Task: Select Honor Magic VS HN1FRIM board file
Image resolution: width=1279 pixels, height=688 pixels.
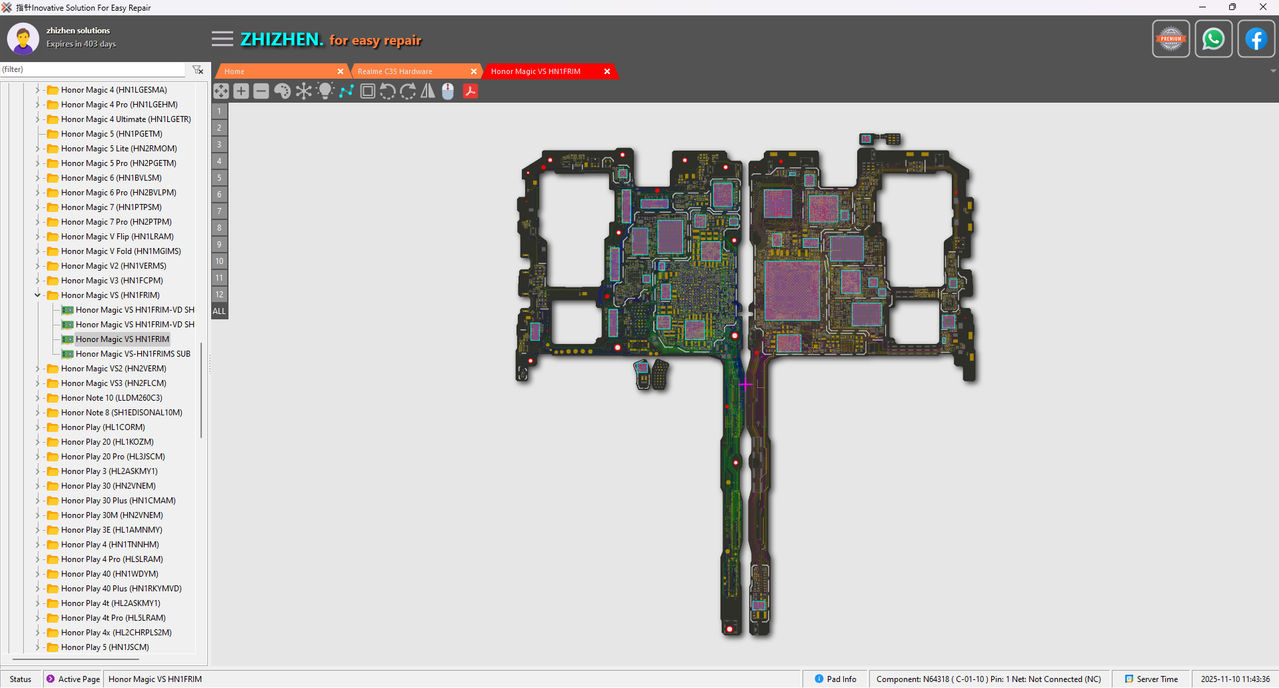Action: [122, 339]
